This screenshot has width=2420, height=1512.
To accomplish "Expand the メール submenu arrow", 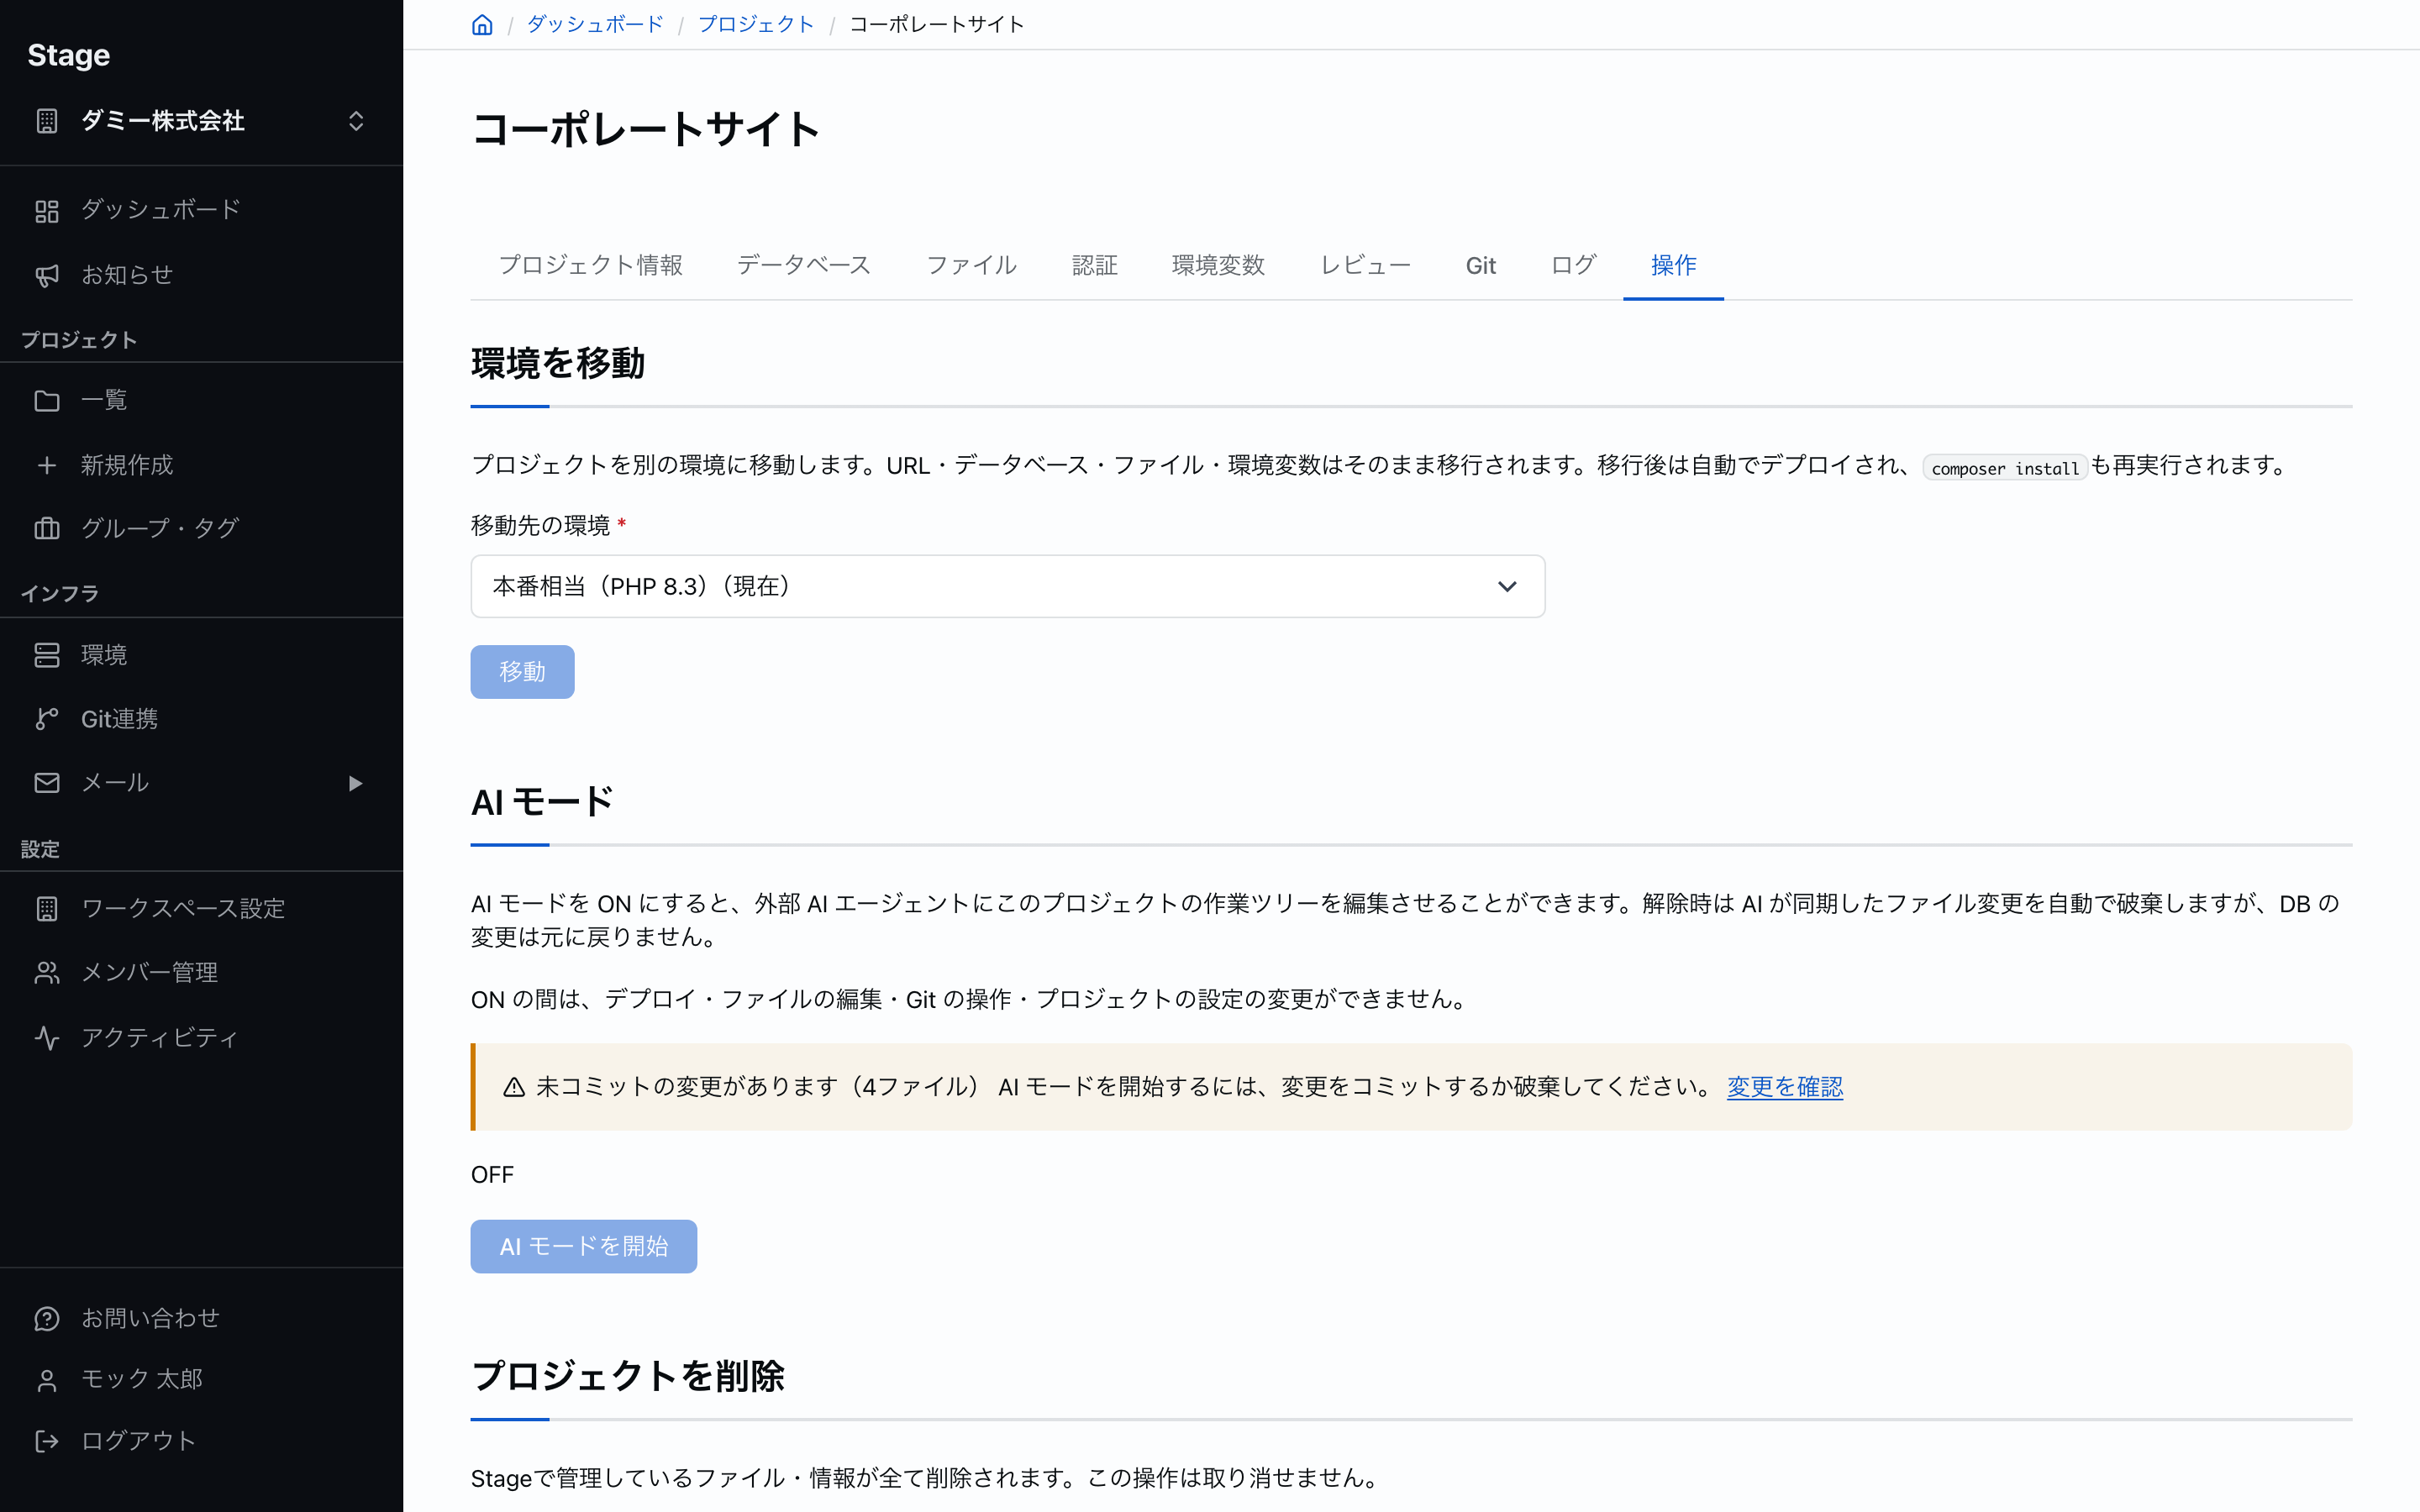I will (355, 783).
